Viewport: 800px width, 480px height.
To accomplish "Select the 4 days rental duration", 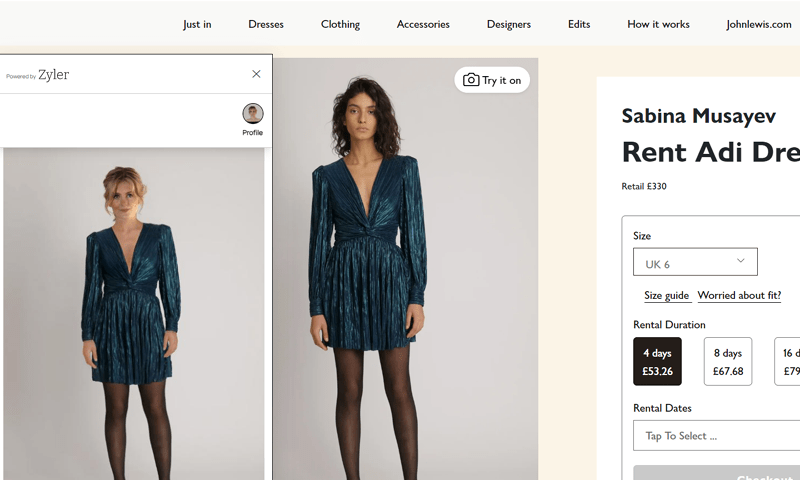I will pos(657,361).
